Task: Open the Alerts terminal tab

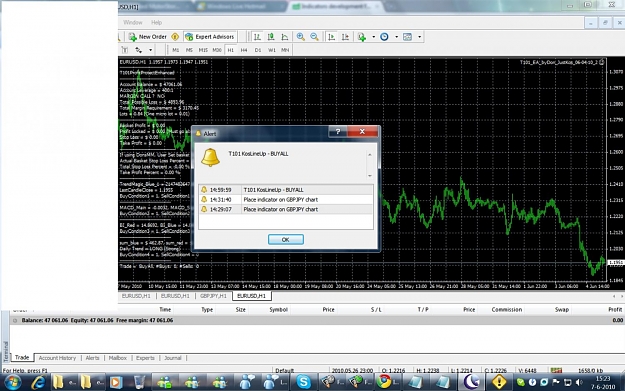Action: 92,358
